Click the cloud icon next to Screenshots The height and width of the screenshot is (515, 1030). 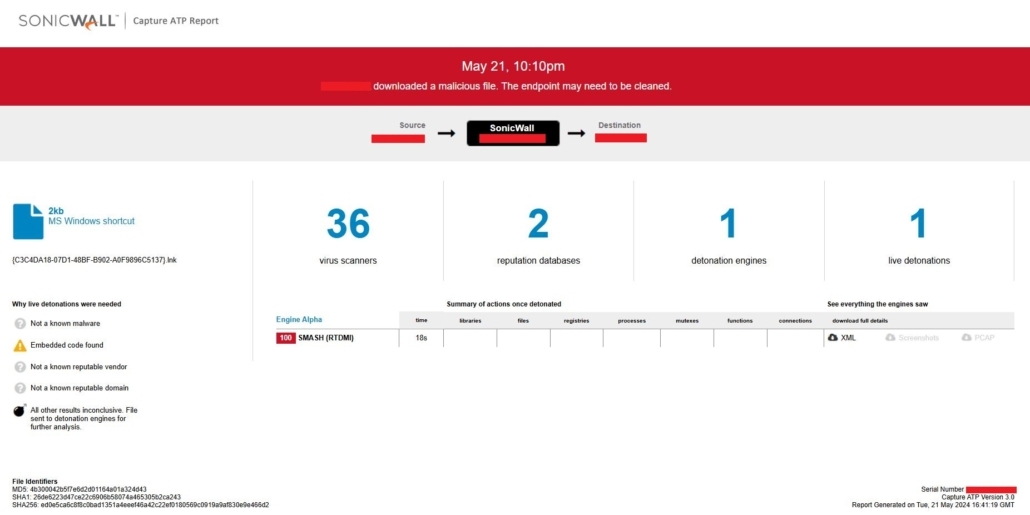[x=890, y=338]
